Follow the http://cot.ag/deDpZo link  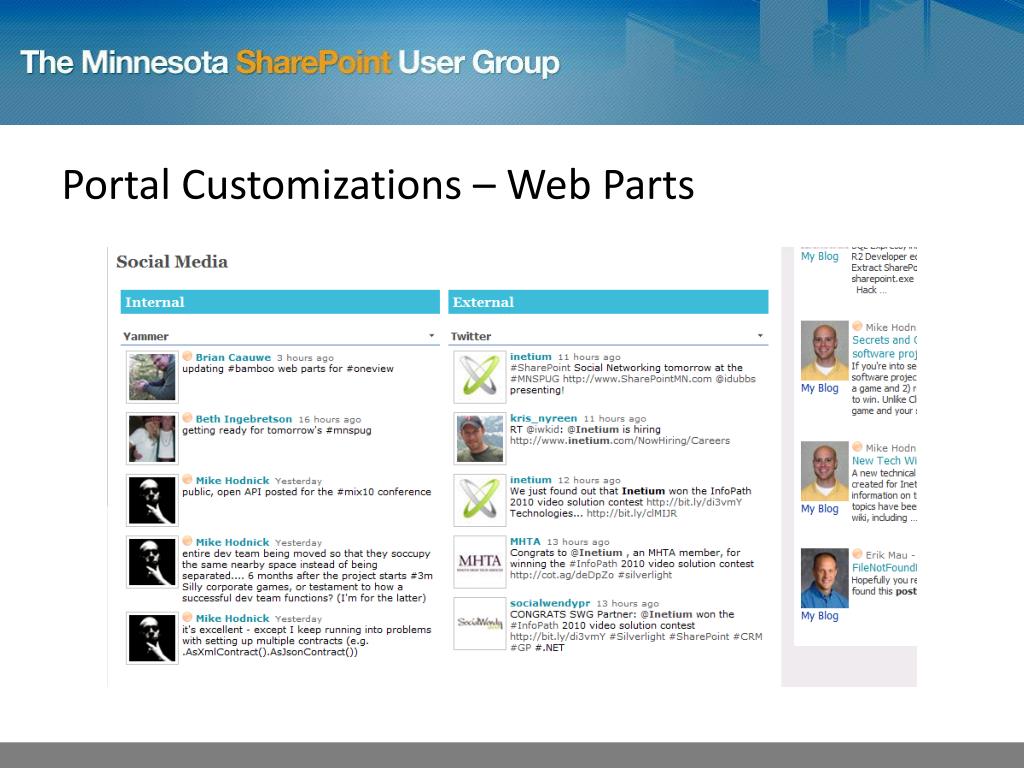[562, 575]
